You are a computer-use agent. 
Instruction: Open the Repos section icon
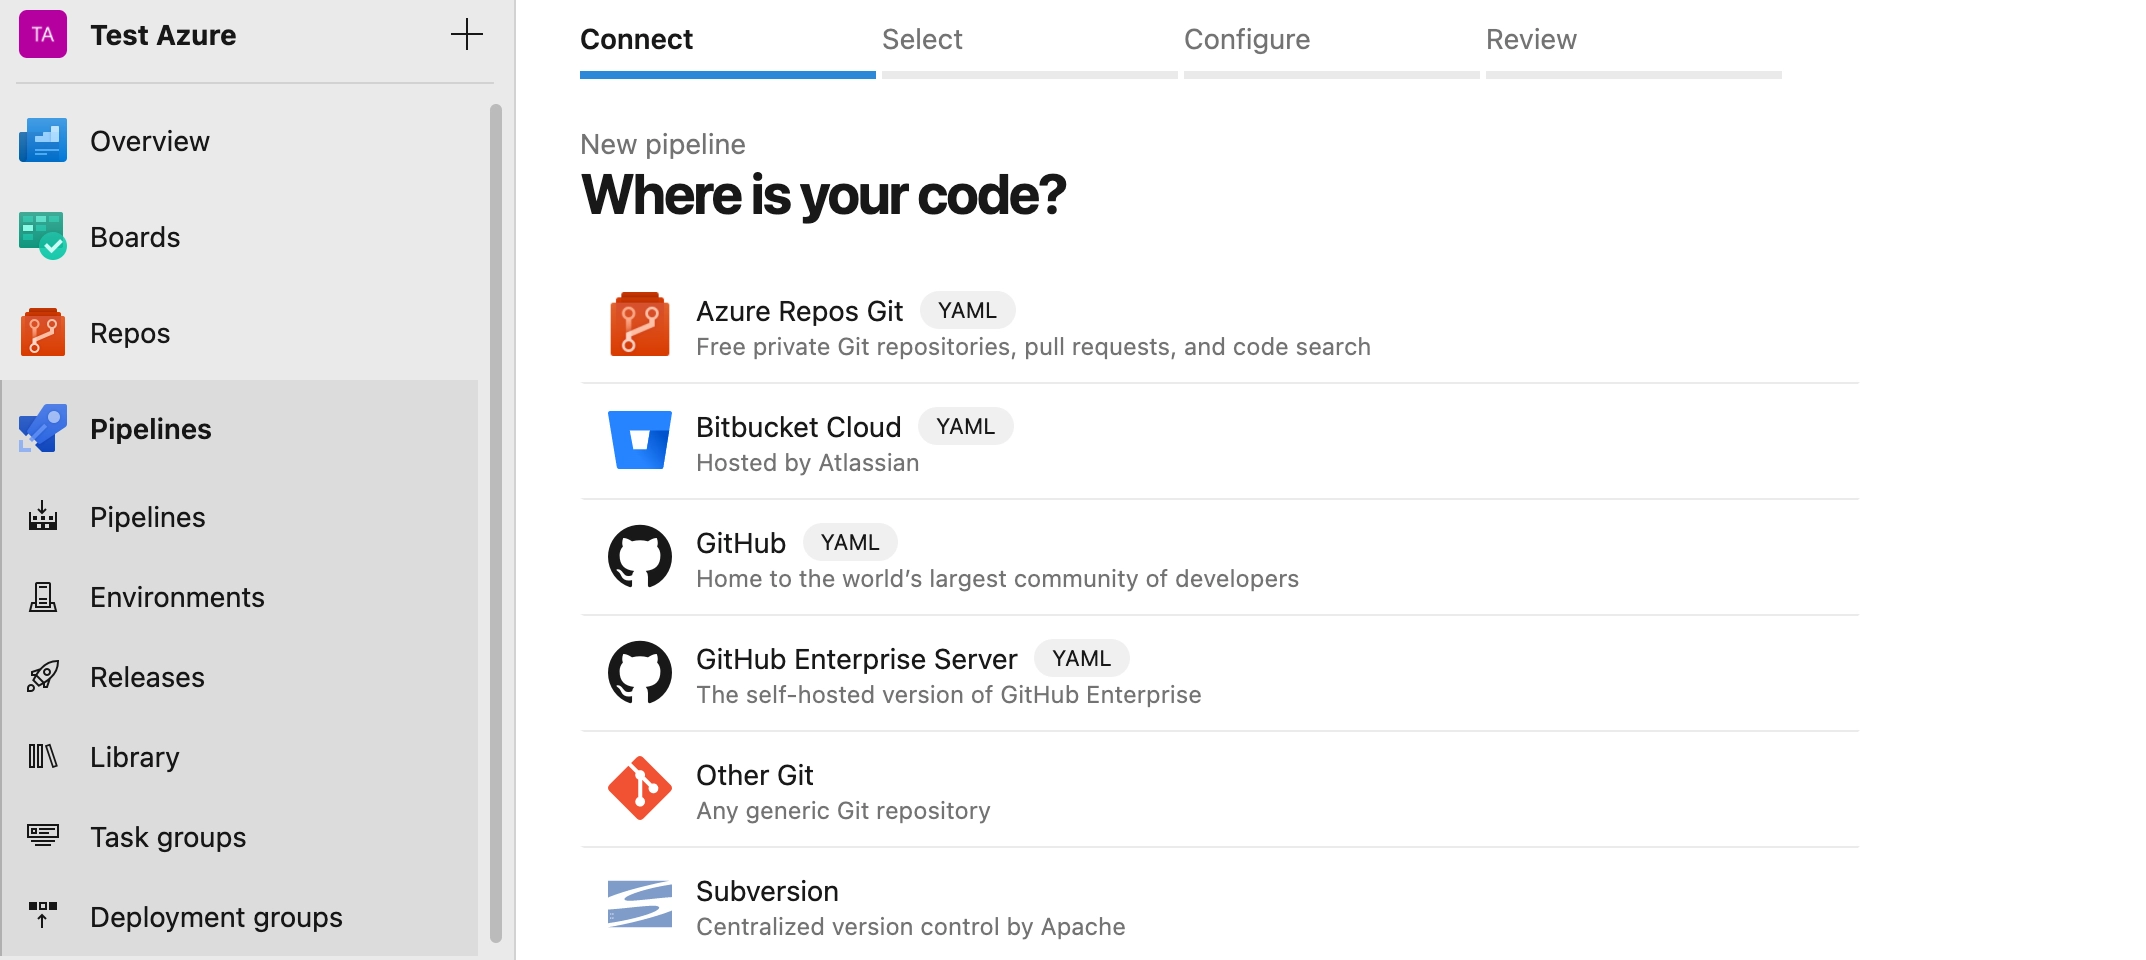(x=43, y=332)
